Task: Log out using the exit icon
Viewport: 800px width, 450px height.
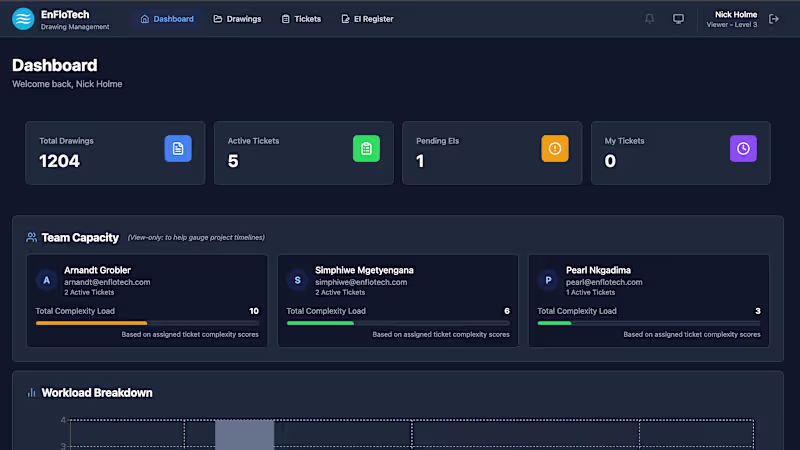Action: 774,19
